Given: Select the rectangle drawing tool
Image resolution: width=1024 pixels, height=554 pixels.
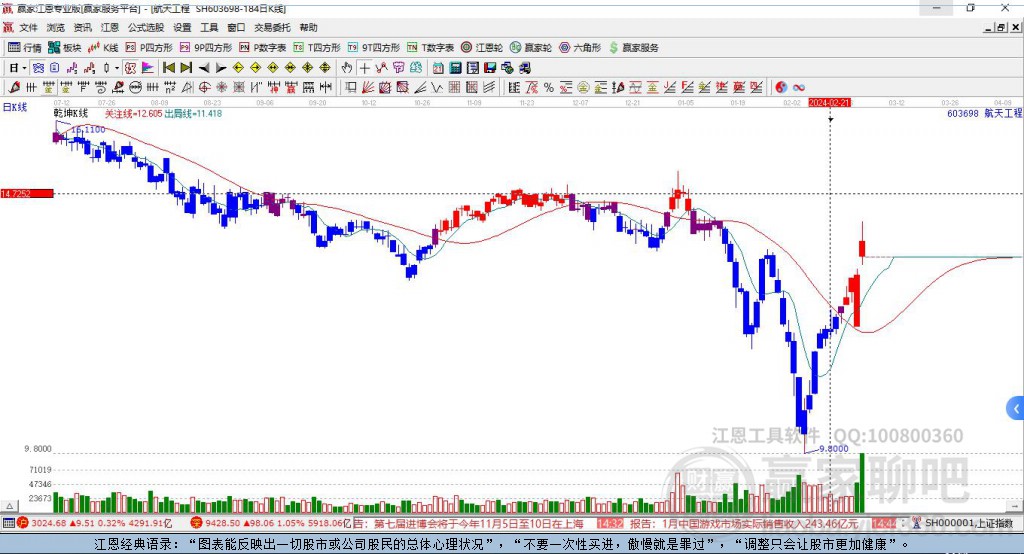Looking at the screenshot, I should click(x=350, y=87).
